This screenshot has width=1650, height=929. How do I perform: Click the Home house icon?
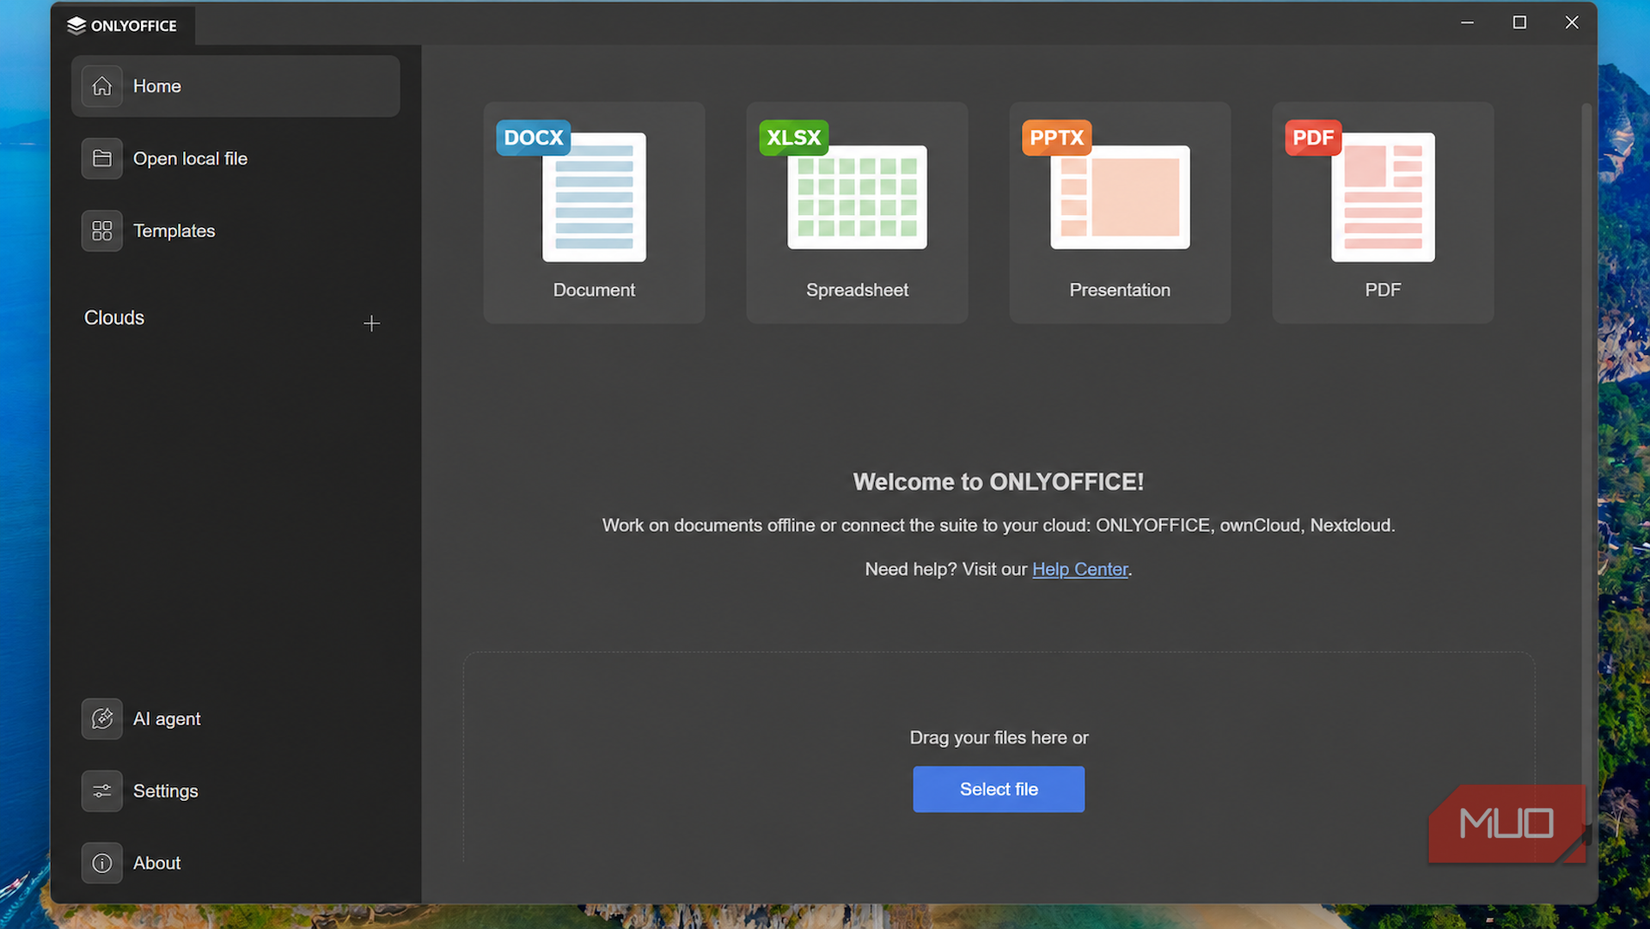coord(102,87)
